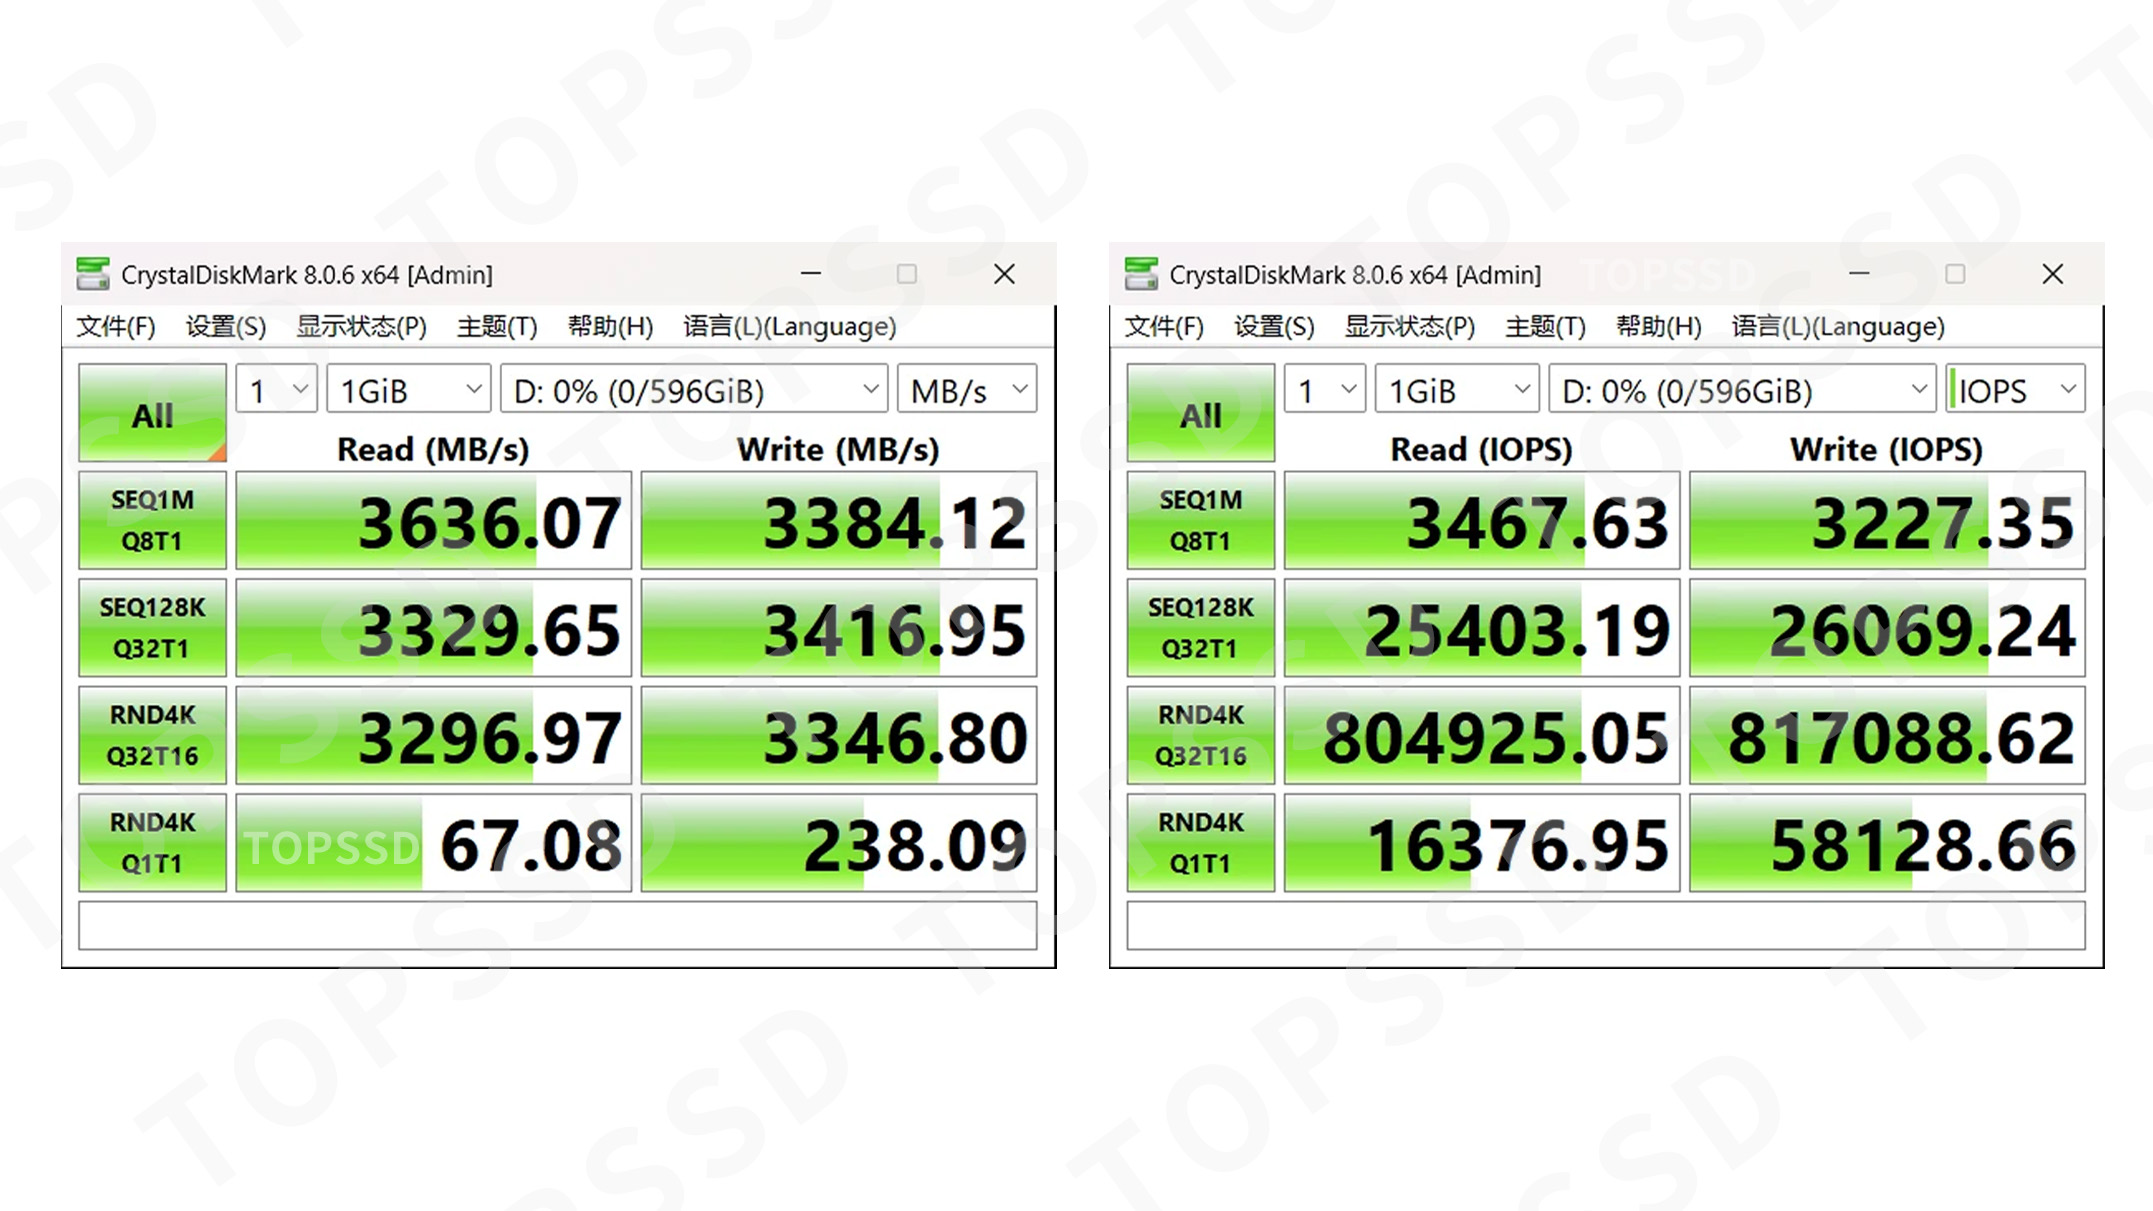
Task: Click the CrystalDiskMark app icon in right window
Action: click(x=1141, y=274)
